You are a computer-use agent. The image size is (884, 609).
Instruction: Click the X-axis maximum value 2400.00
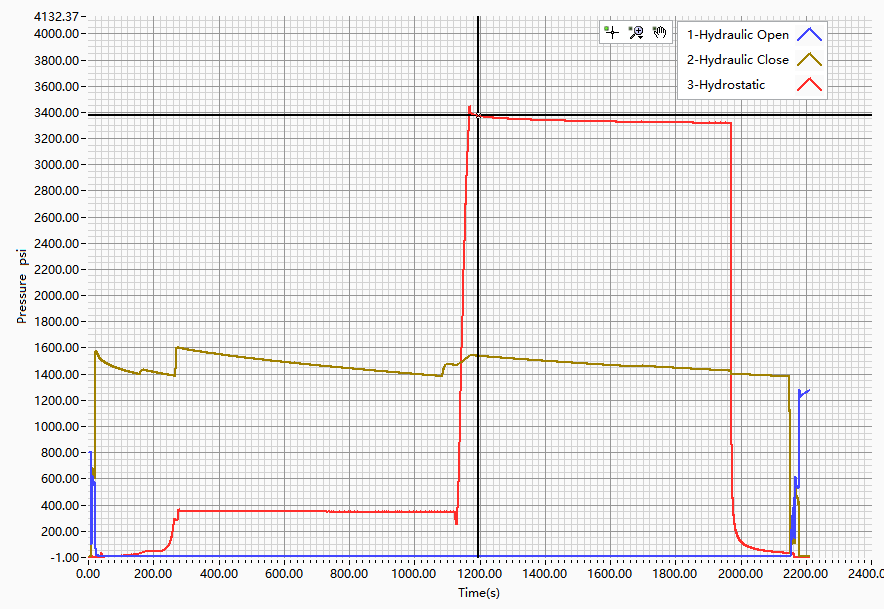click(862, 574)
